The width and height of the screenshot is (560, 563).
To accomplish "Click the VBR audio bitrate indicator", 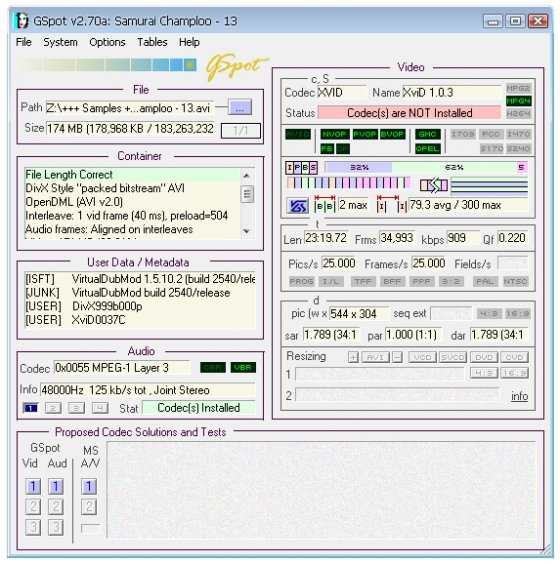I will click(243, 367).
